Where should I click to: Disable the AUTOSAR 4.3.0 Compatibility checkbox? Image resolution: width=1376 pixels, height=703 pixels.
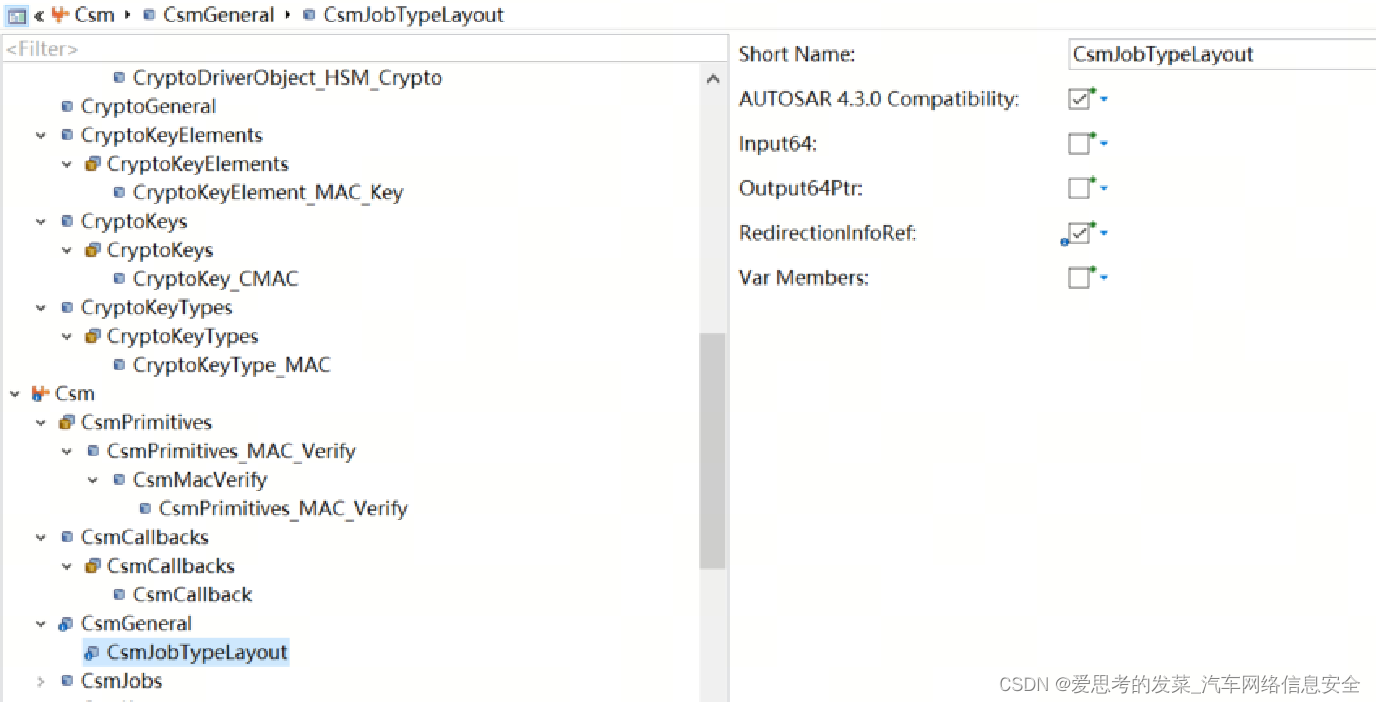(1081, 99)
